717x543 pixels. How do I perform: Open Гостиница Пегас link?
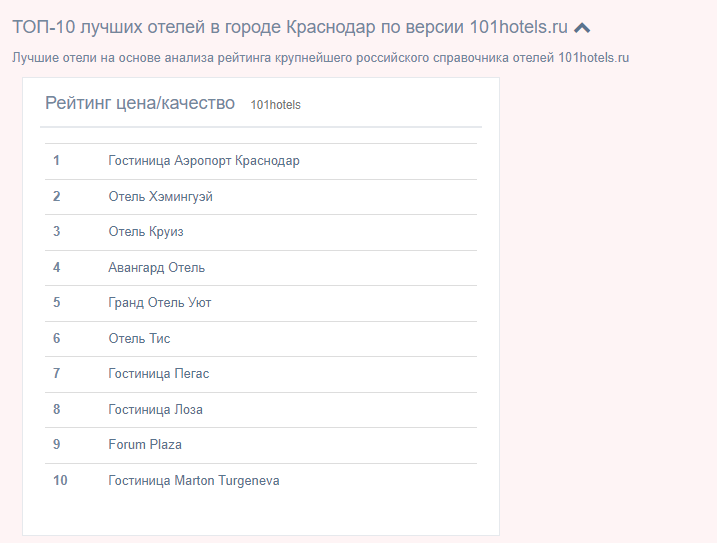coord(159,374)
